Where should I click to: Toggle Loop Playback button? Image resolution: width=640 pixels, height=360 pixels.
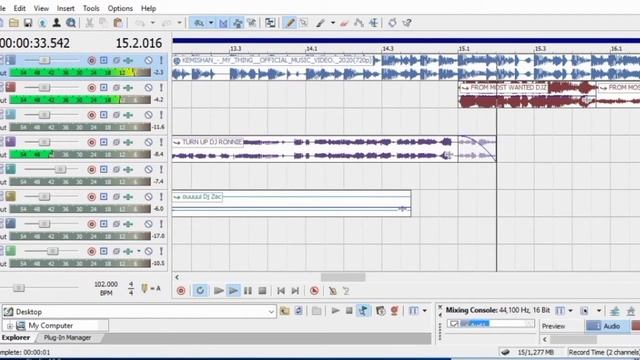200,291
